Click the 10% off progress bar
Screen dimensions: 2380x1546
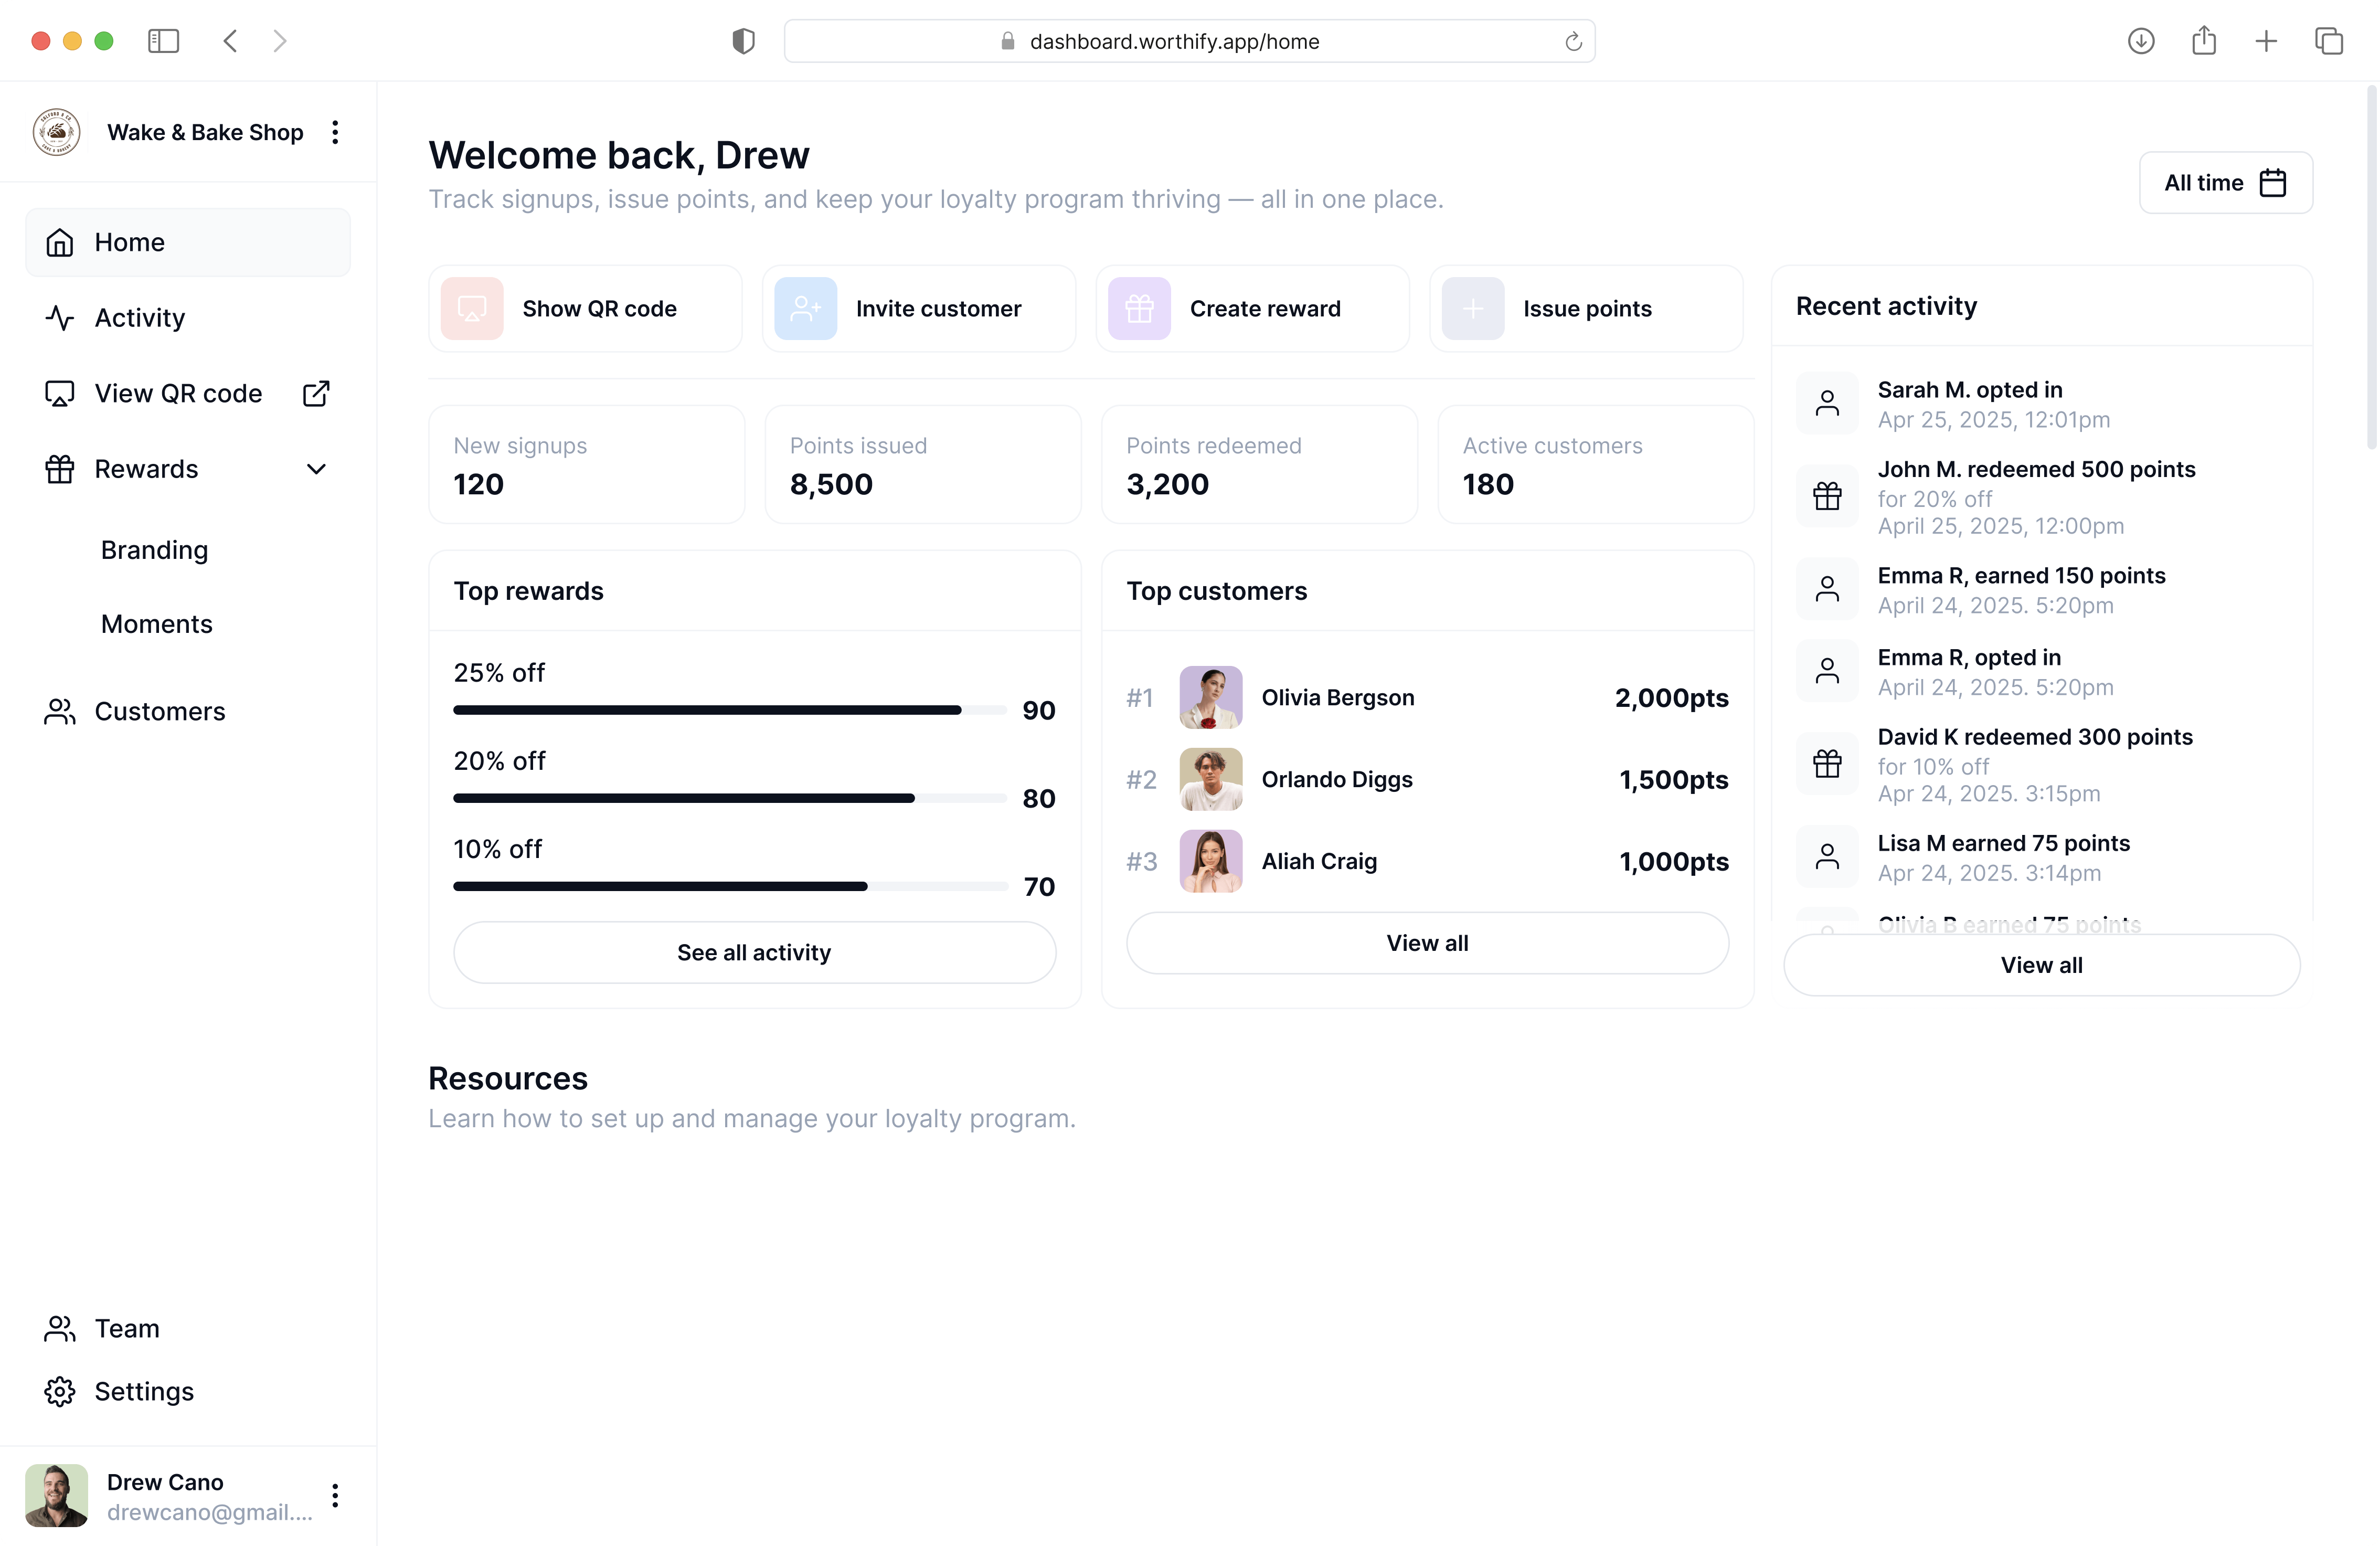pyautogui.click(x=730, y=886)
